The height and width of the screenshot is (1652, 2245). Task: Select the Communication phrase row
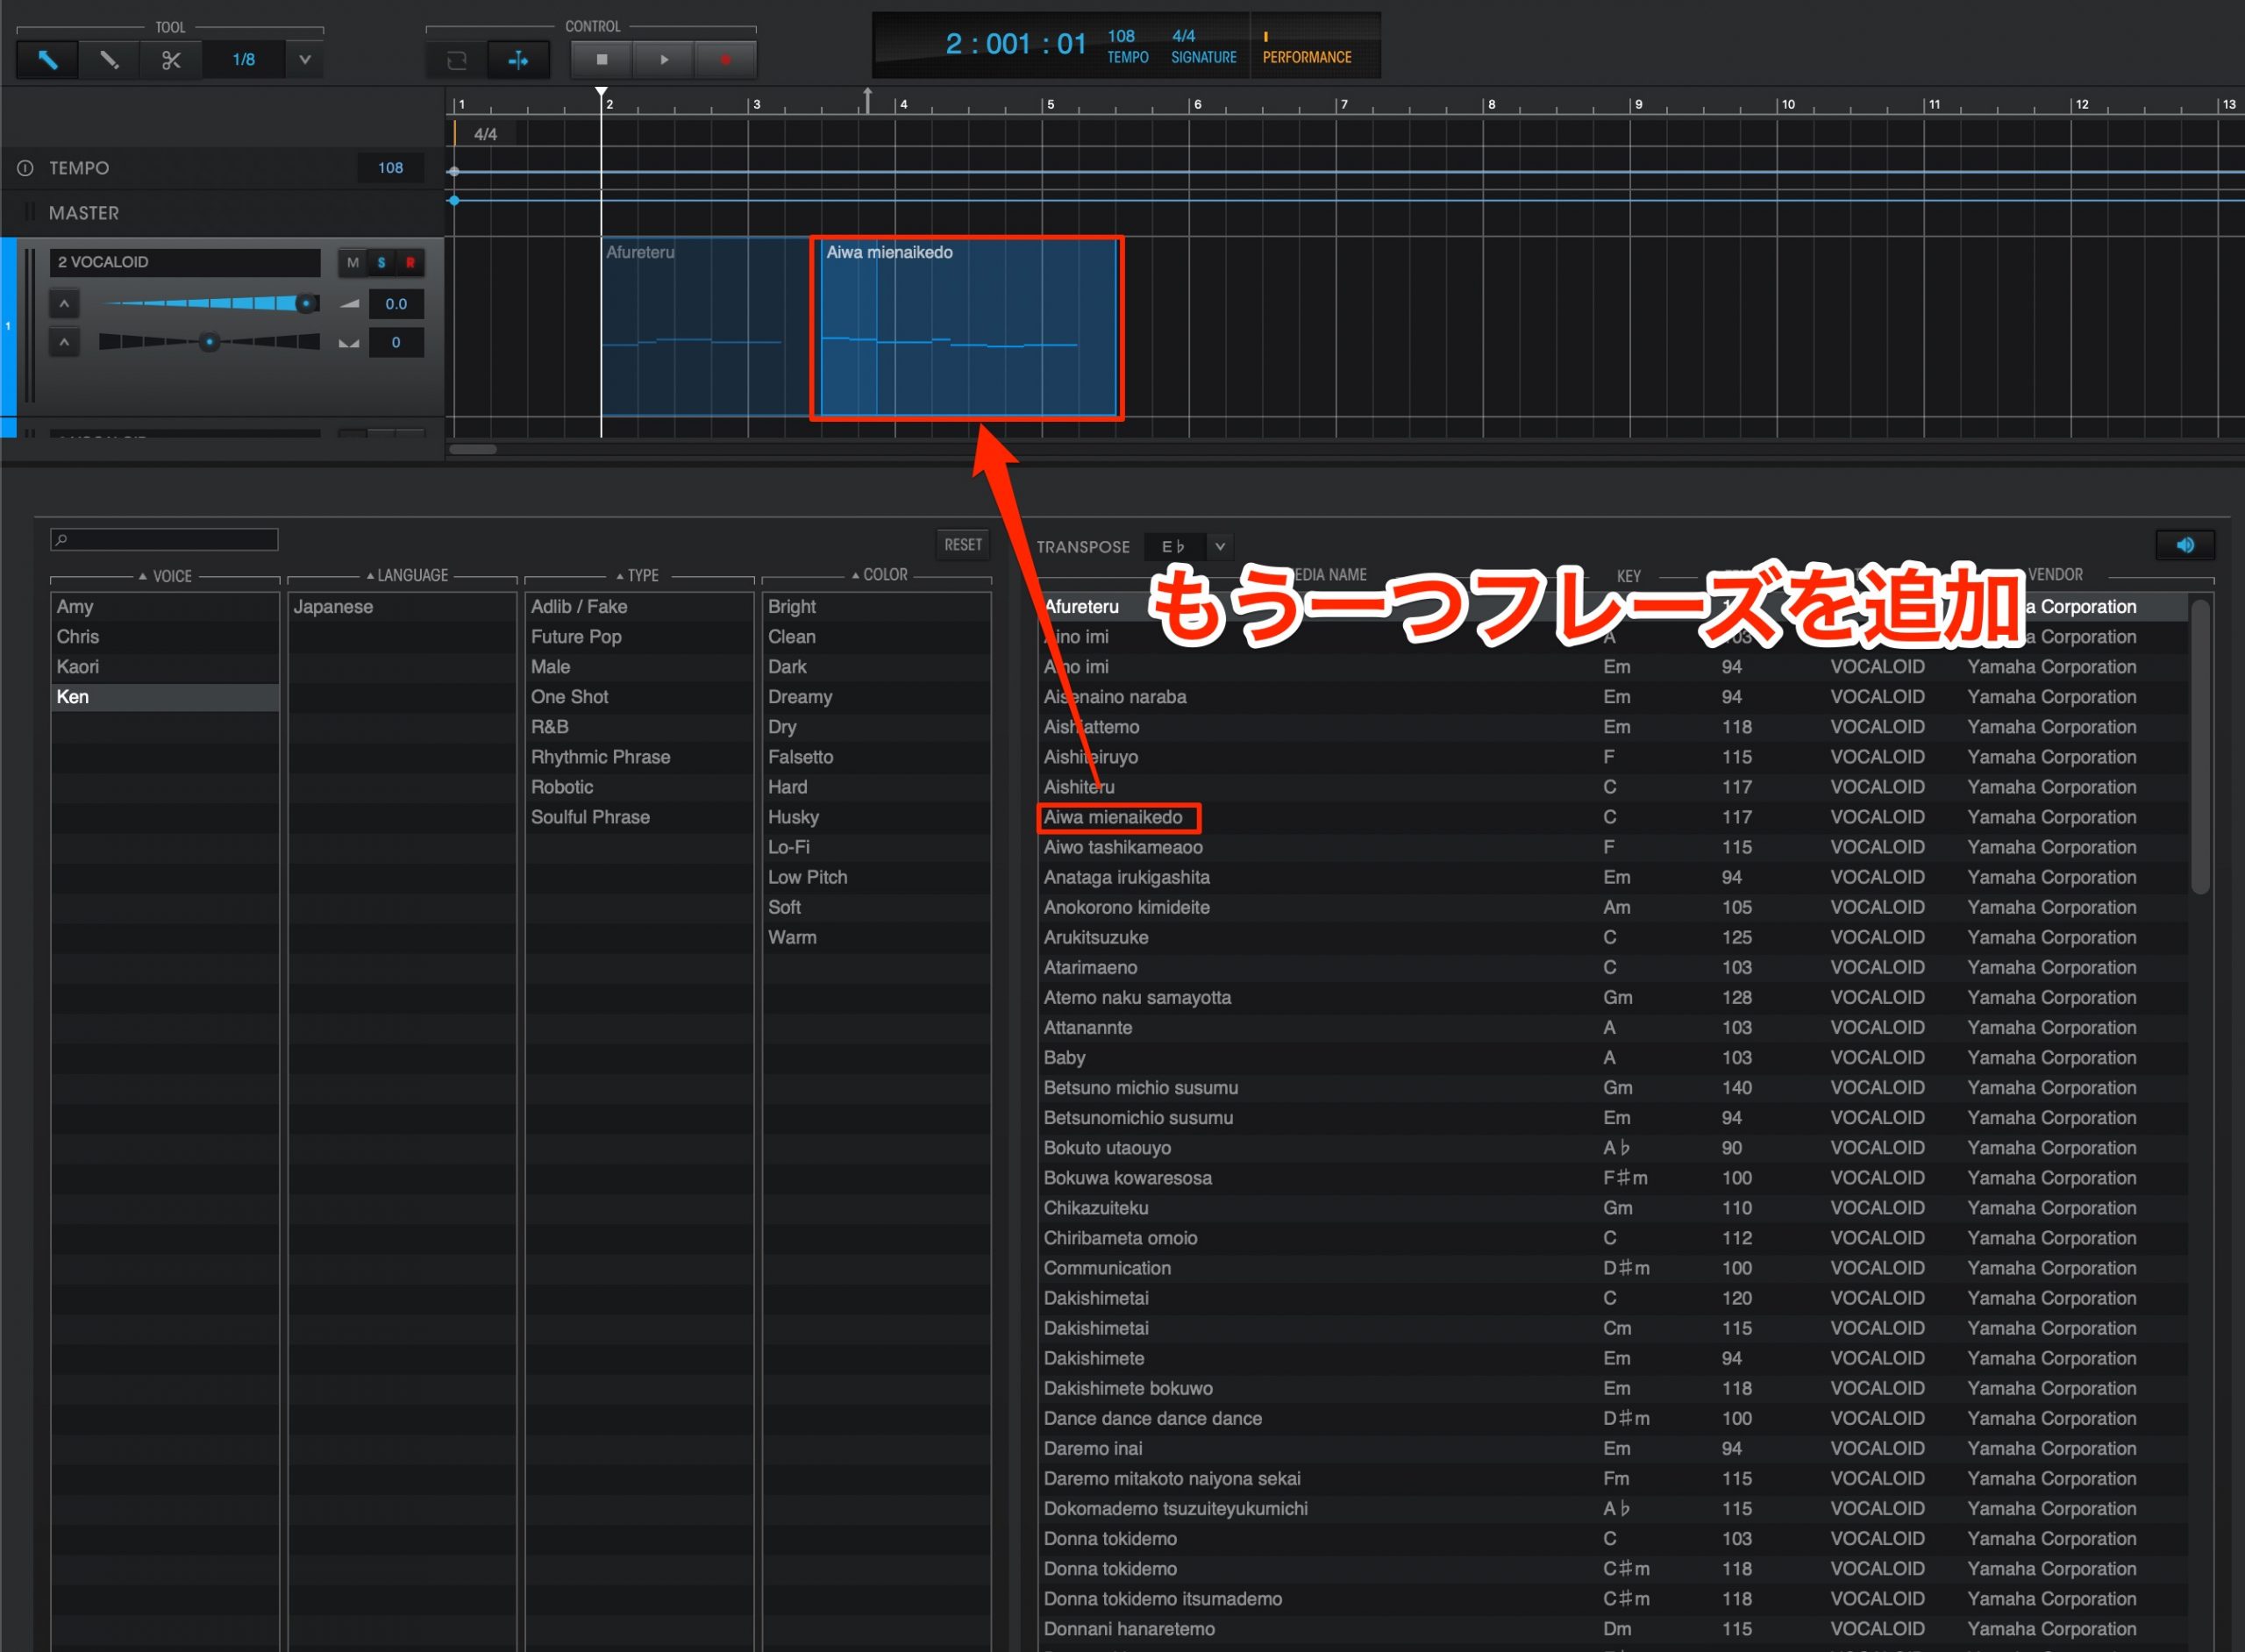(x=1612, y=1268)
